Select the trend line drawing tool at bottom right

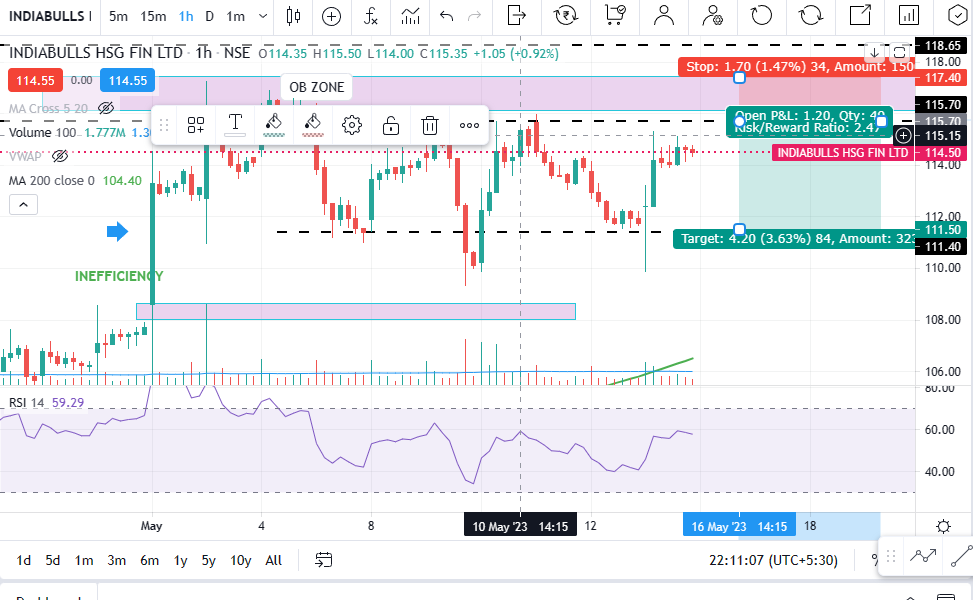click(962, 557)
